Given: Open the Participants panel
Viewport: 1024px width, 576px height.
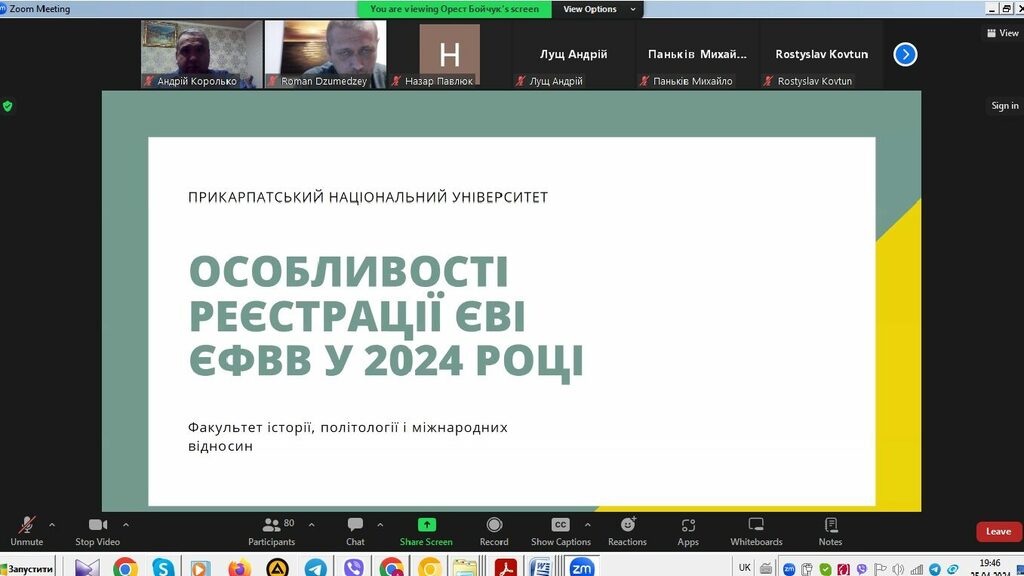Looking at the screenshot, I should [x=271, y=528].
